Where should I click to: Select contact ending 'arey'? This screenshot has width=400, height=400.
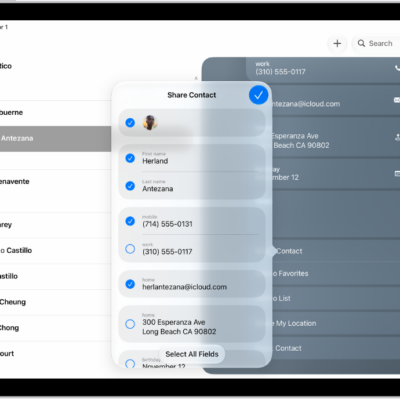pos(55,225)
